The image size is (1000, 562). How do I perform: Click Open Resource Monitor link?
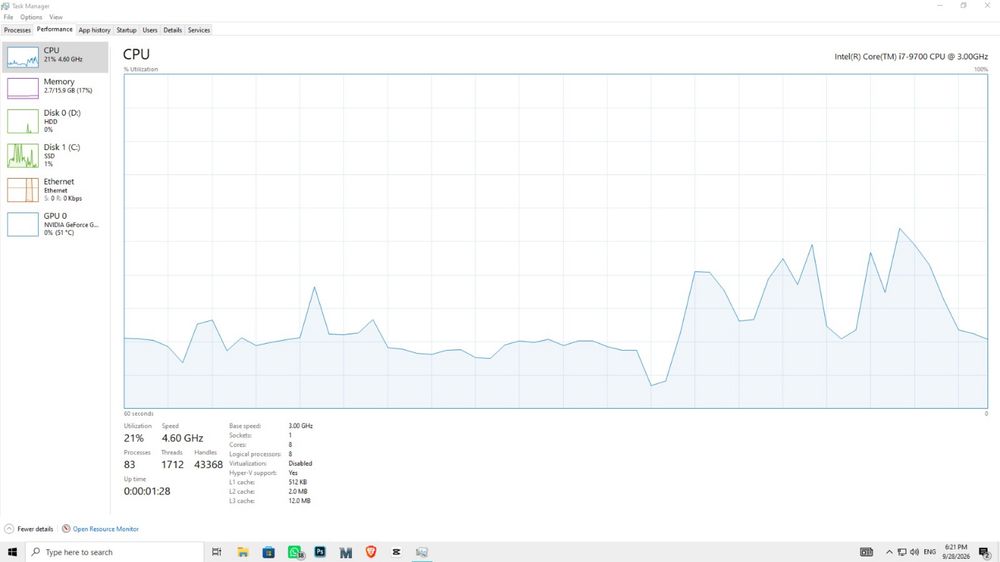(105, 529)
